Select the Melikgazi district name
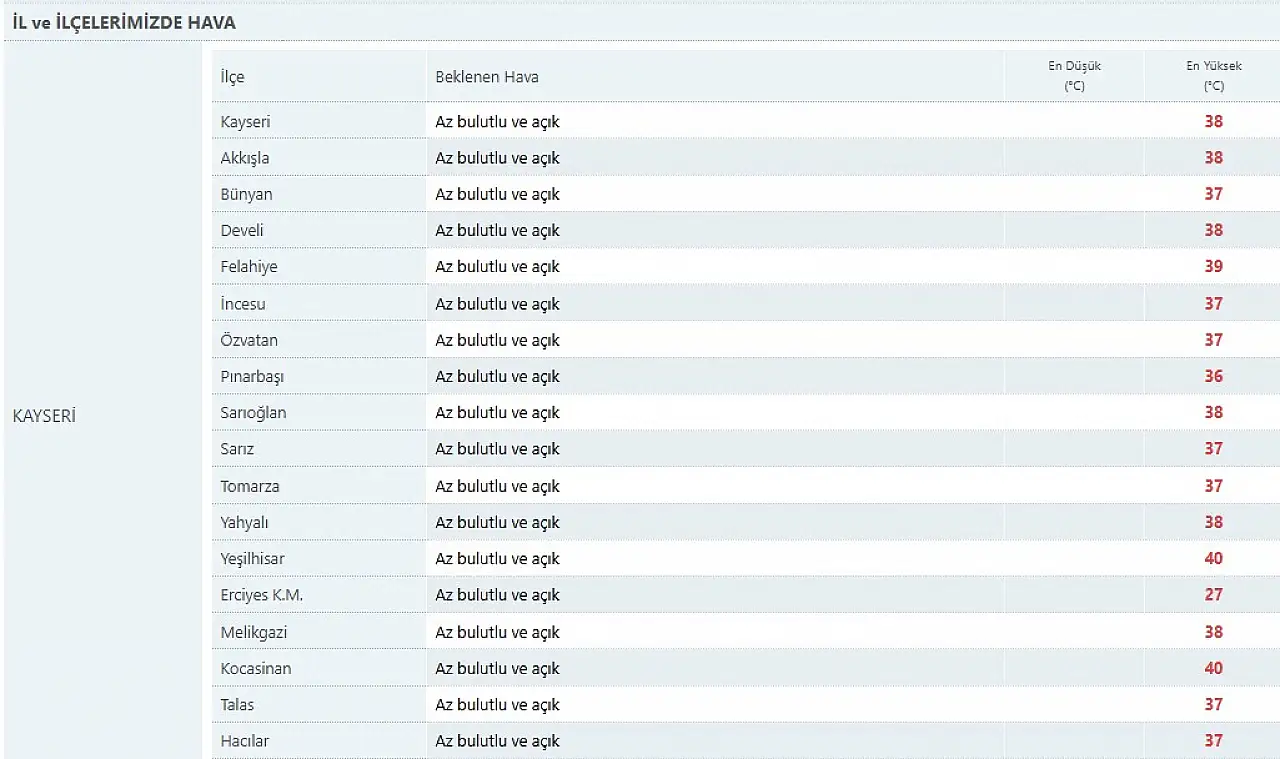 254,631
